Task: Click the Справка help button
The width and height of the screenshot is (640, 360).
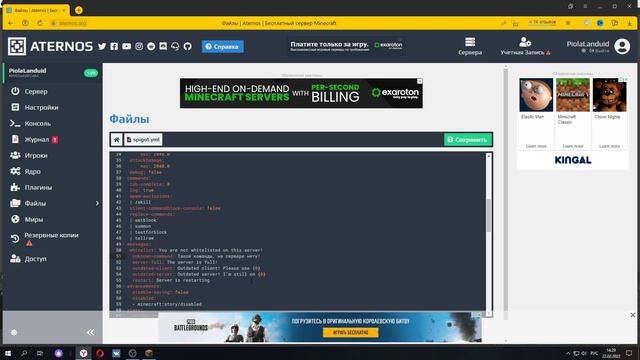Action: pyautogui.click(x=222, y=47)
